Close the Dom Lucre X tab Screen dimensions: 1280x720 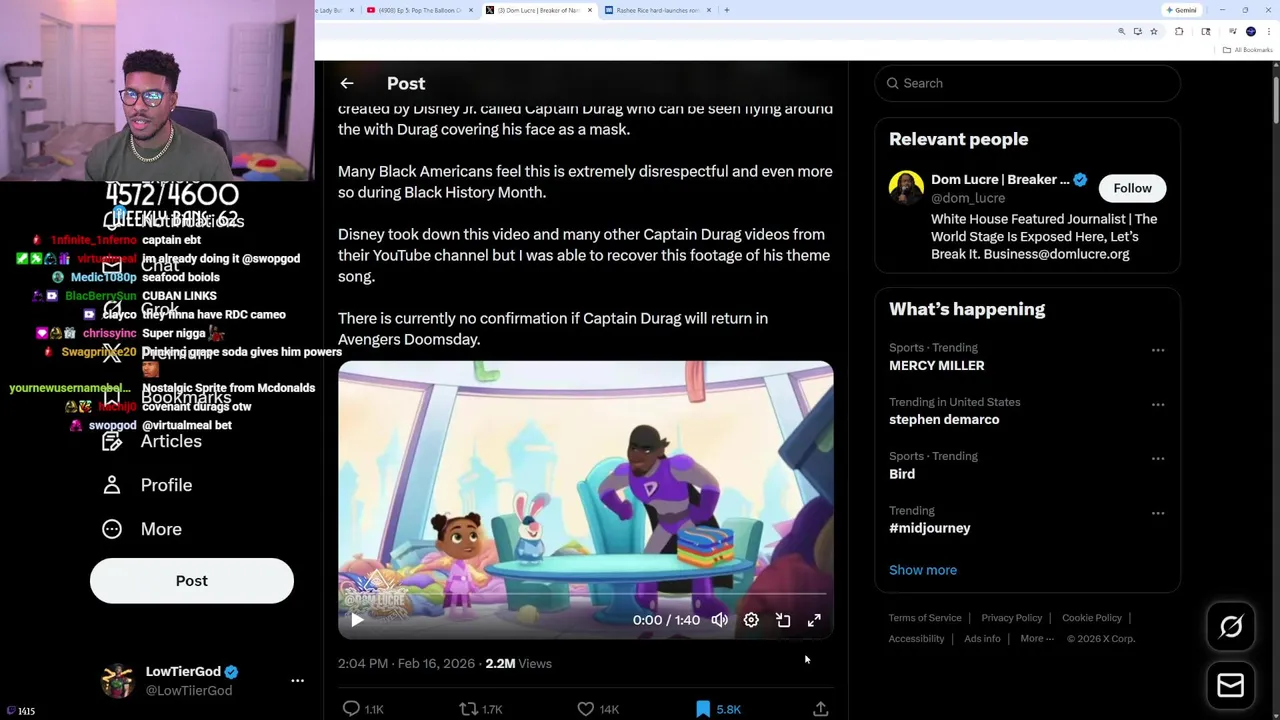[590, 10]
